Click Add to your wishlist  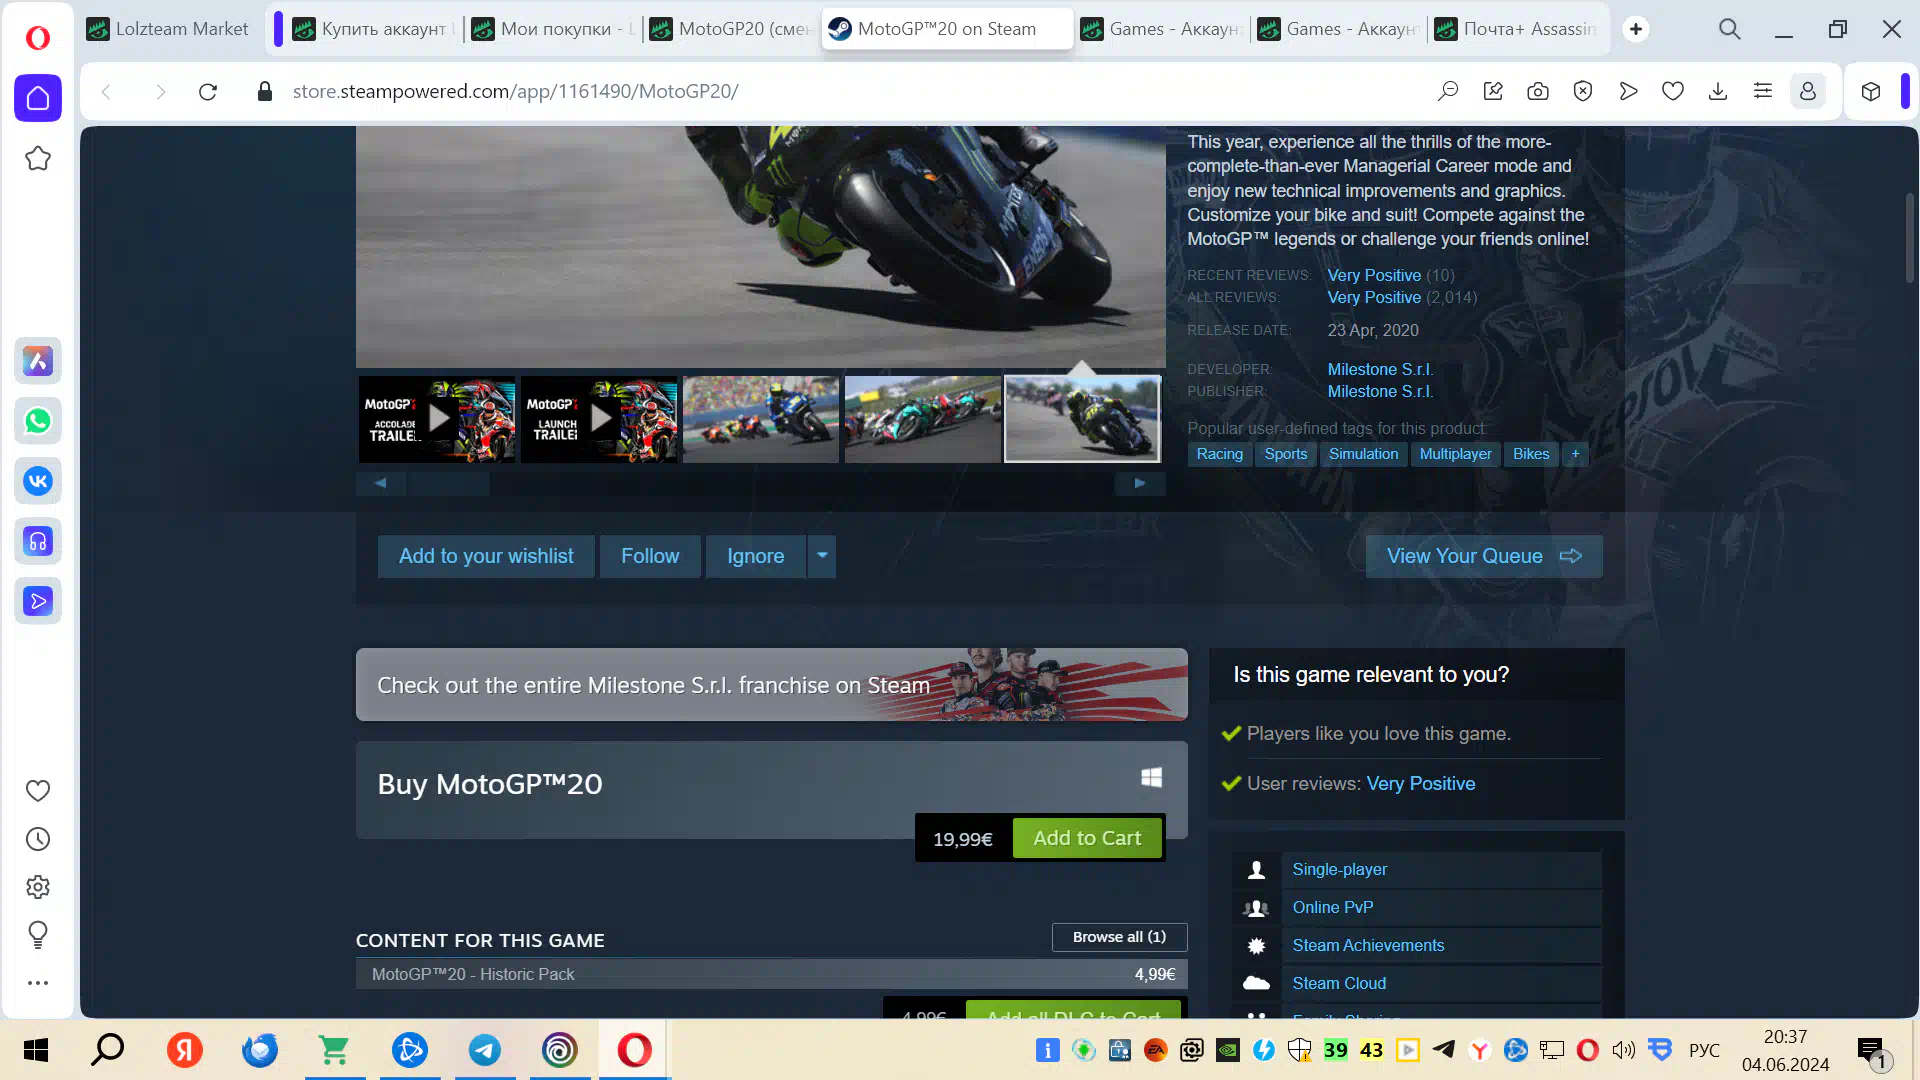486,556
